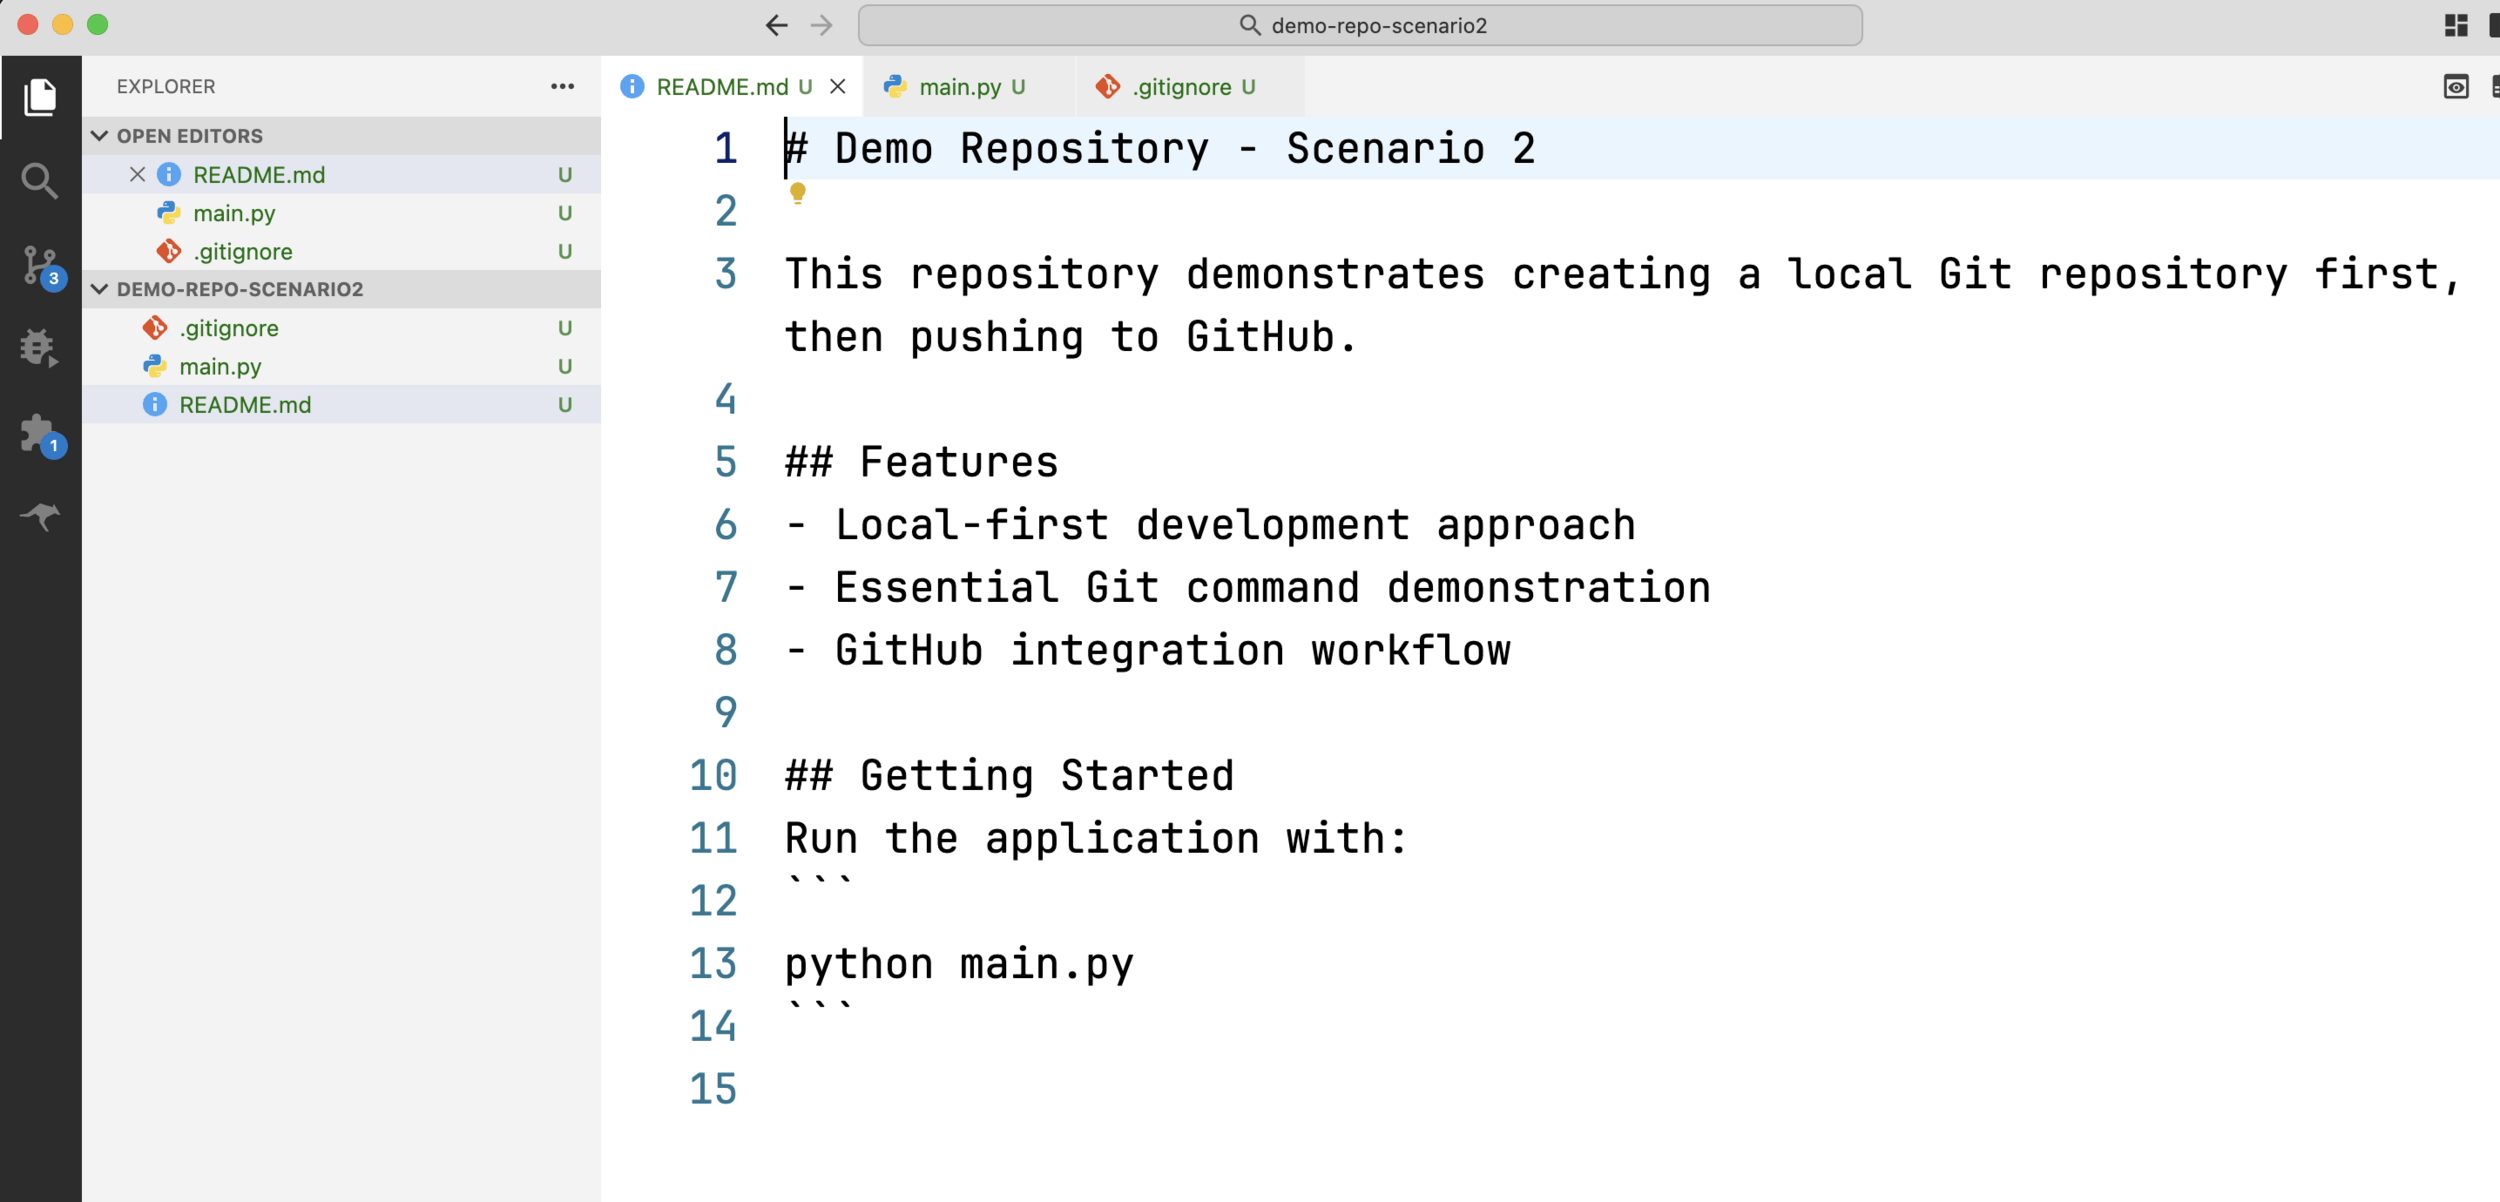Open the Explorer view in activity bar

[x=40, y=97]
